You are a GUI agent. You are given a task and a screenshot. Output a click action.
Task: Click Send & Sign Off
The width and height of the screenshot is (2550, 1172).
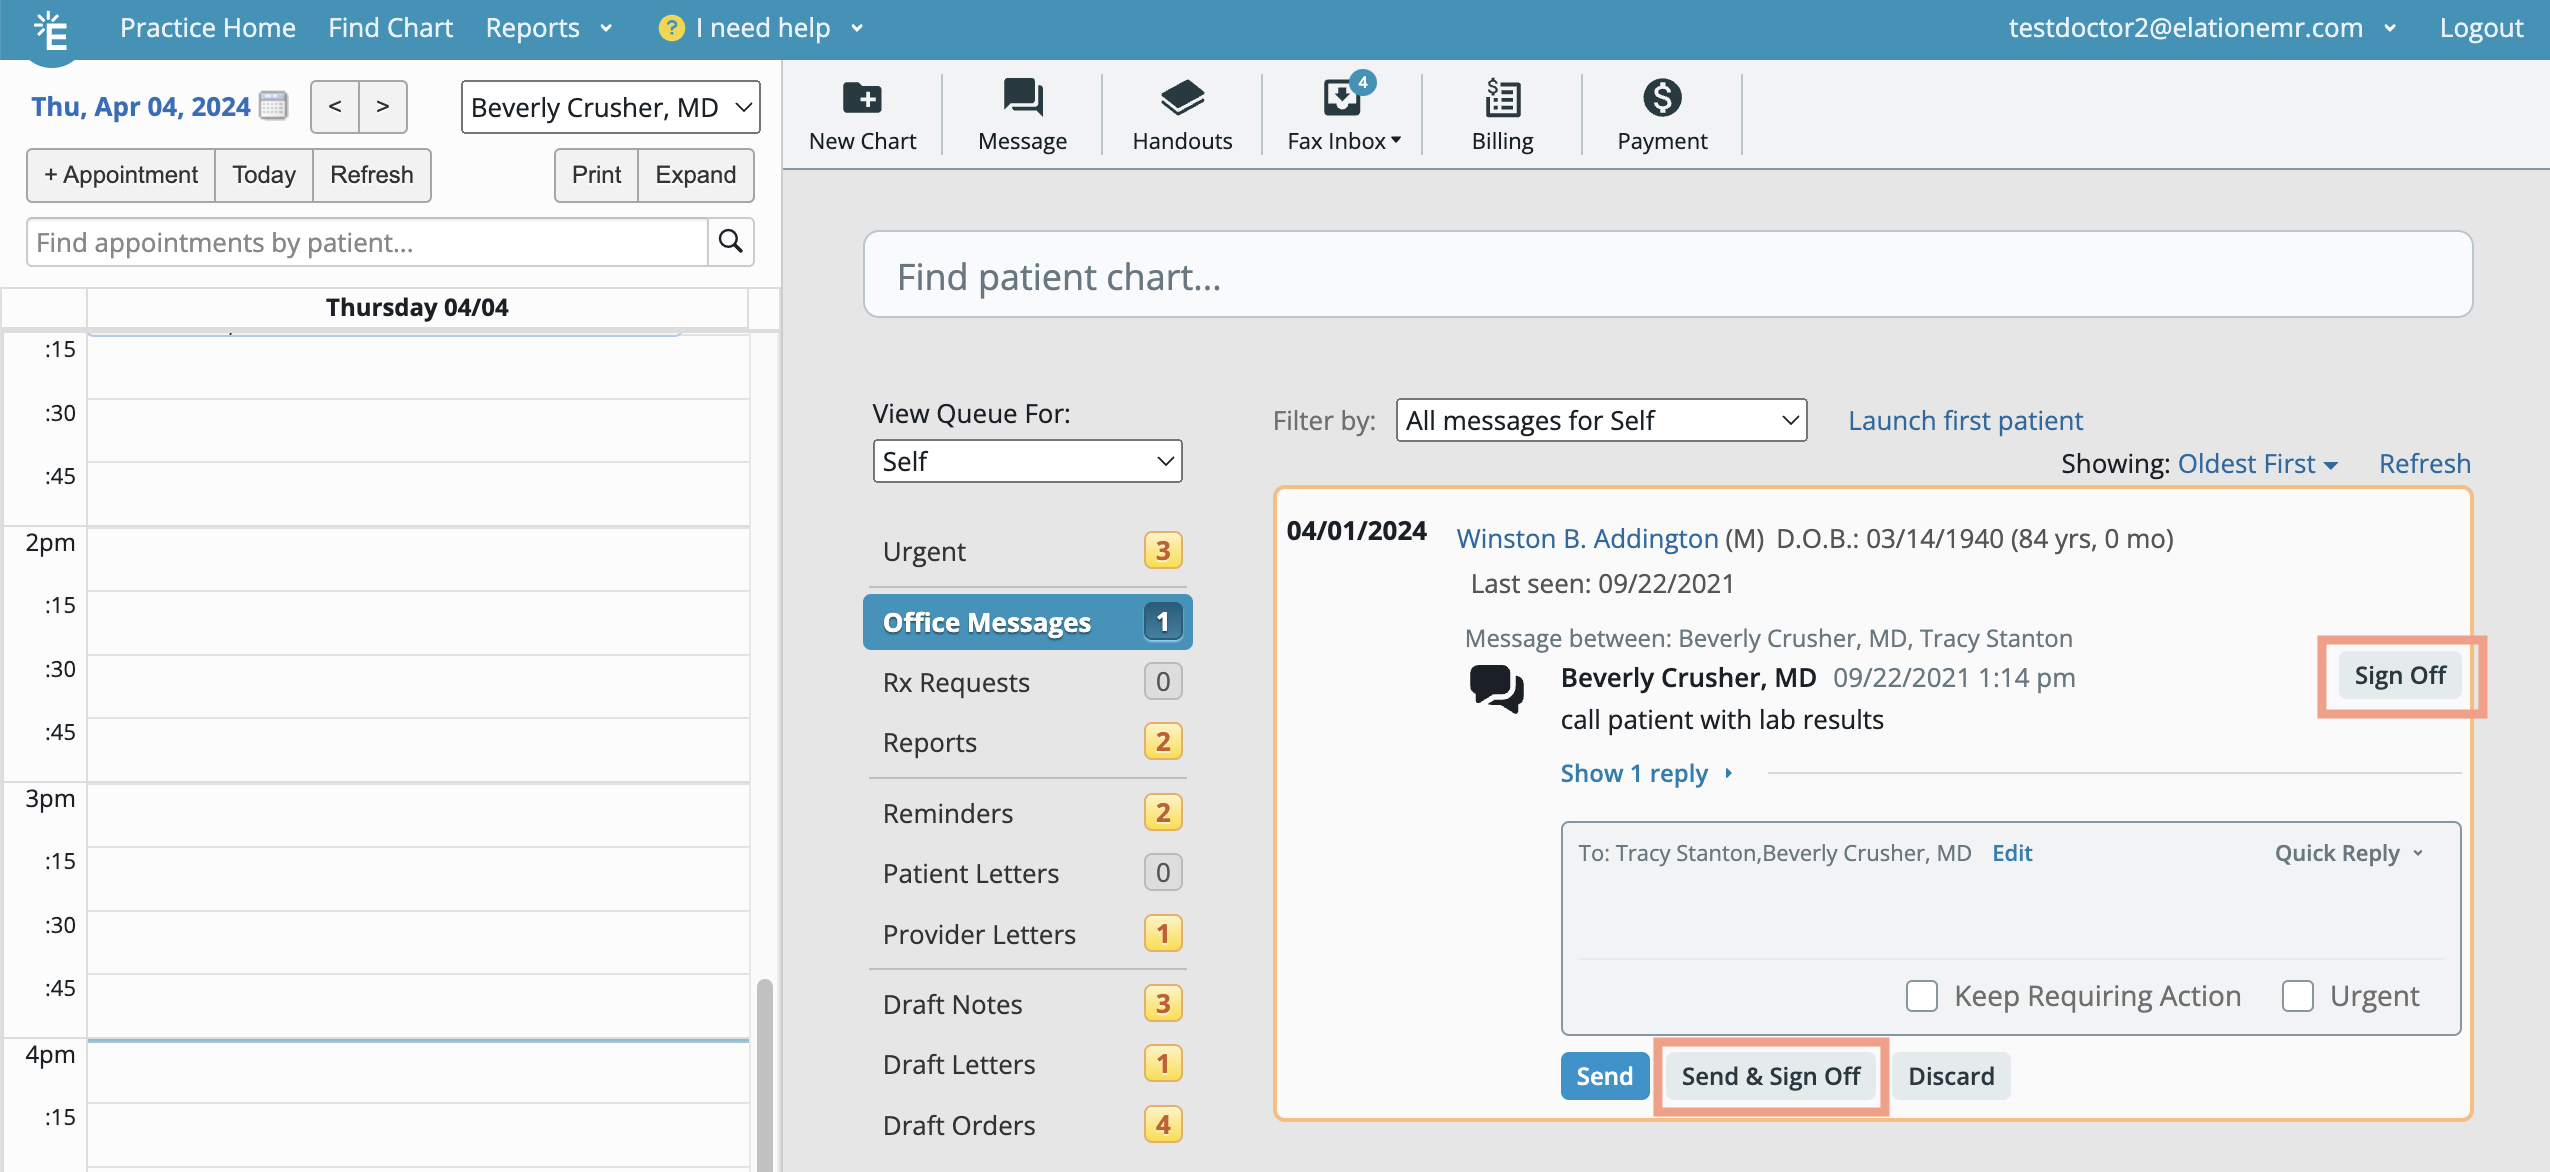[1770, 1076]
